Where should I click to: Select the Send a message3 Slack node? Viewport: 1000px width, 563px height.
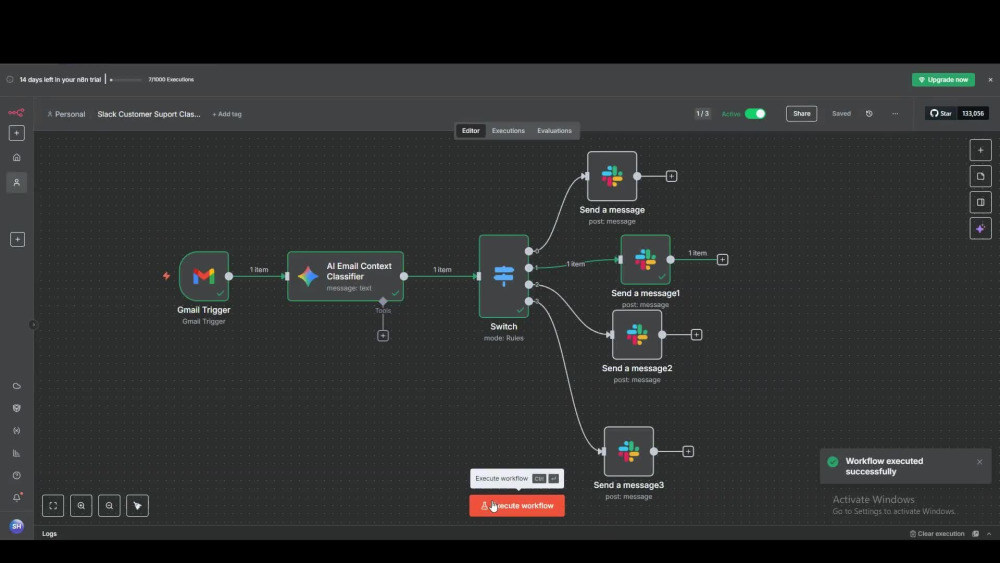[x=629, y=451]
